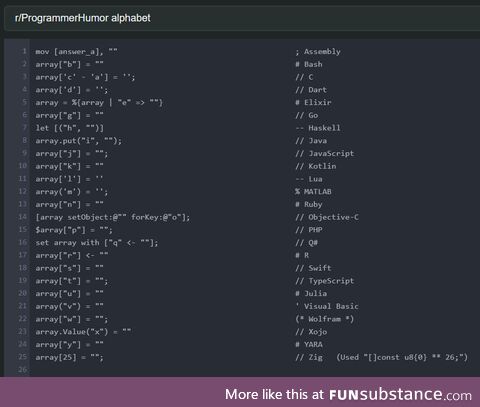Click the '// Swift' comment

[313, 268]
